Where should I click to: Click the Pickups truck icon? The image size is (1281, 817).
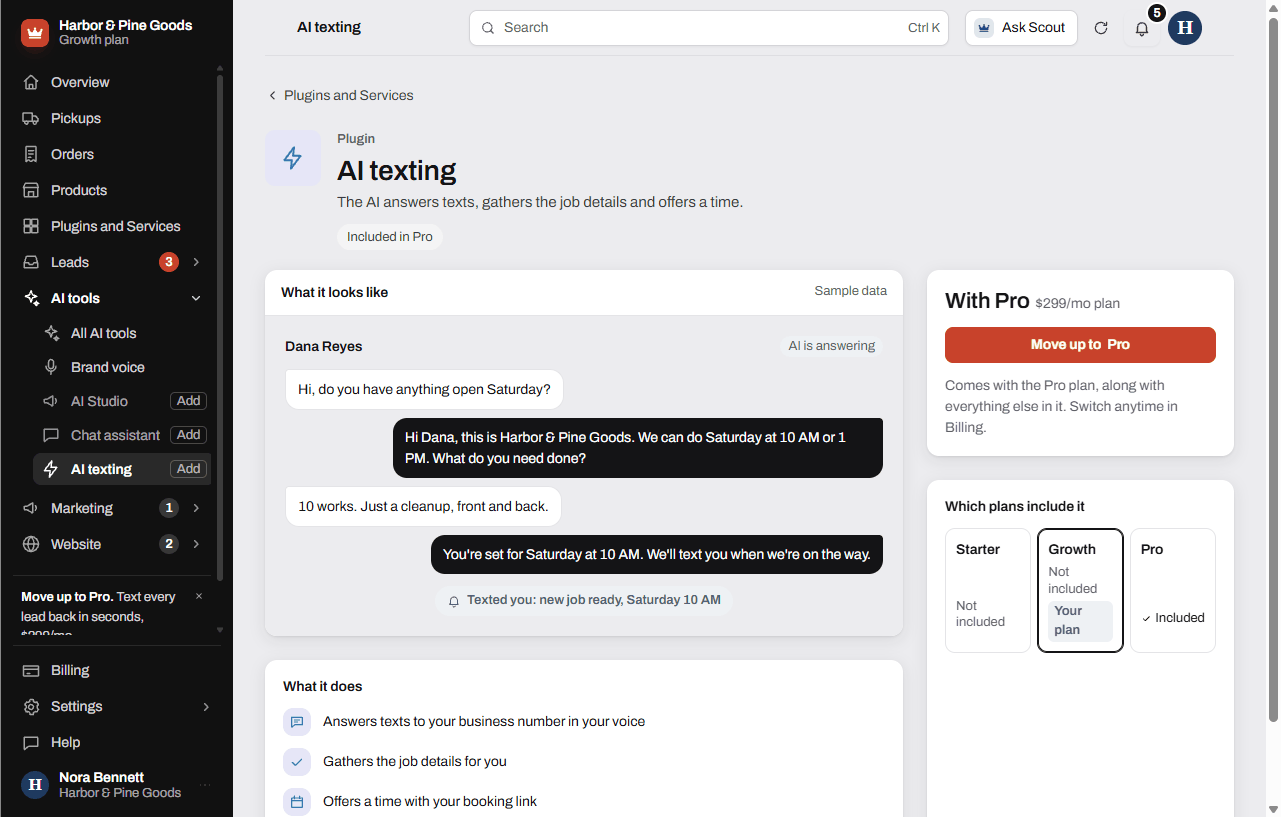tap(31, 118)
